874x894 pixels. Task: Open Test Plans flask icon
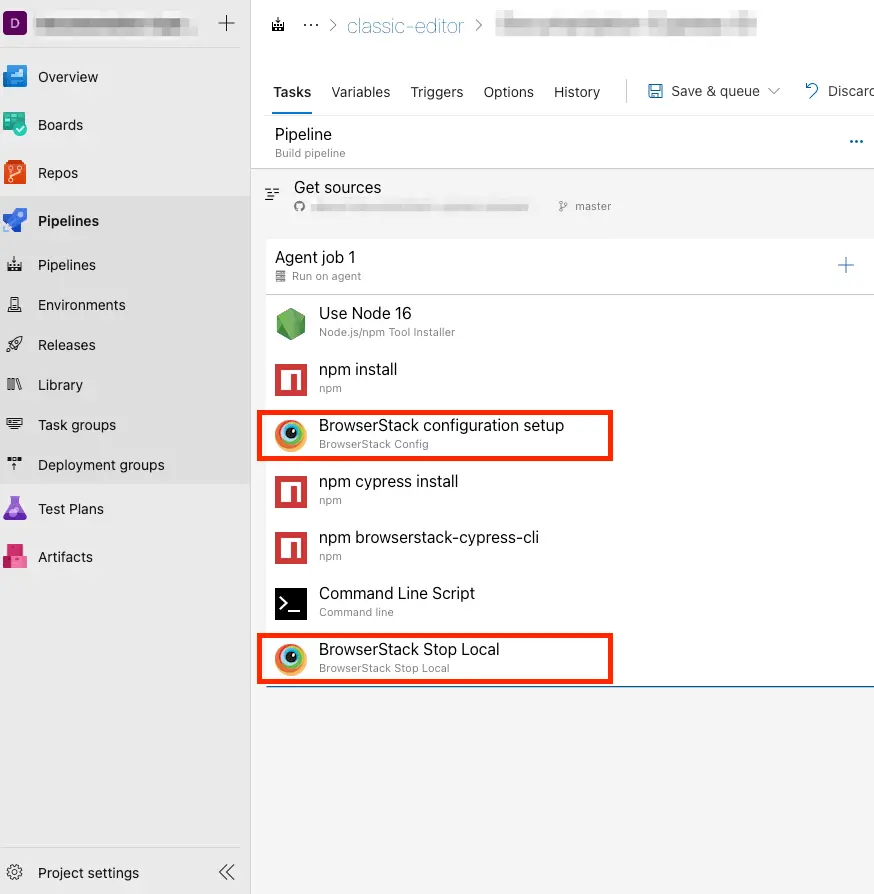tap(15, 509)
